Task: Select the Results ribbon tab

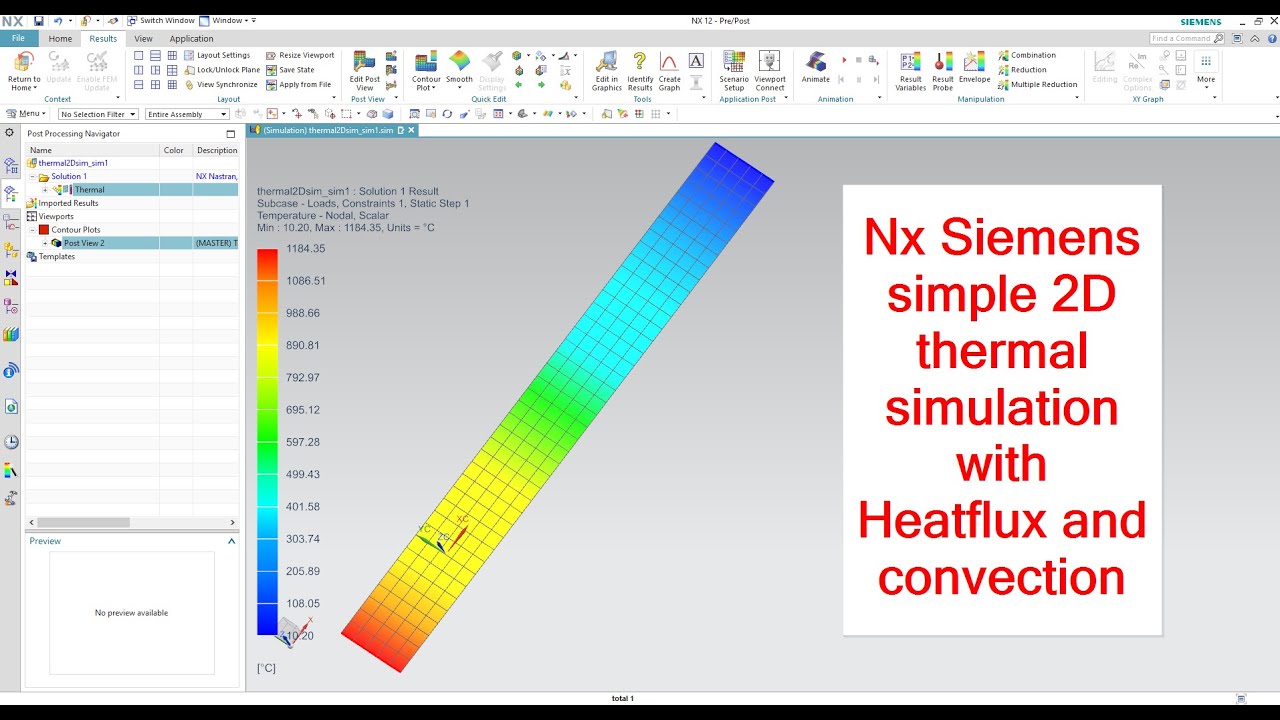Action: tap(103, 39)
